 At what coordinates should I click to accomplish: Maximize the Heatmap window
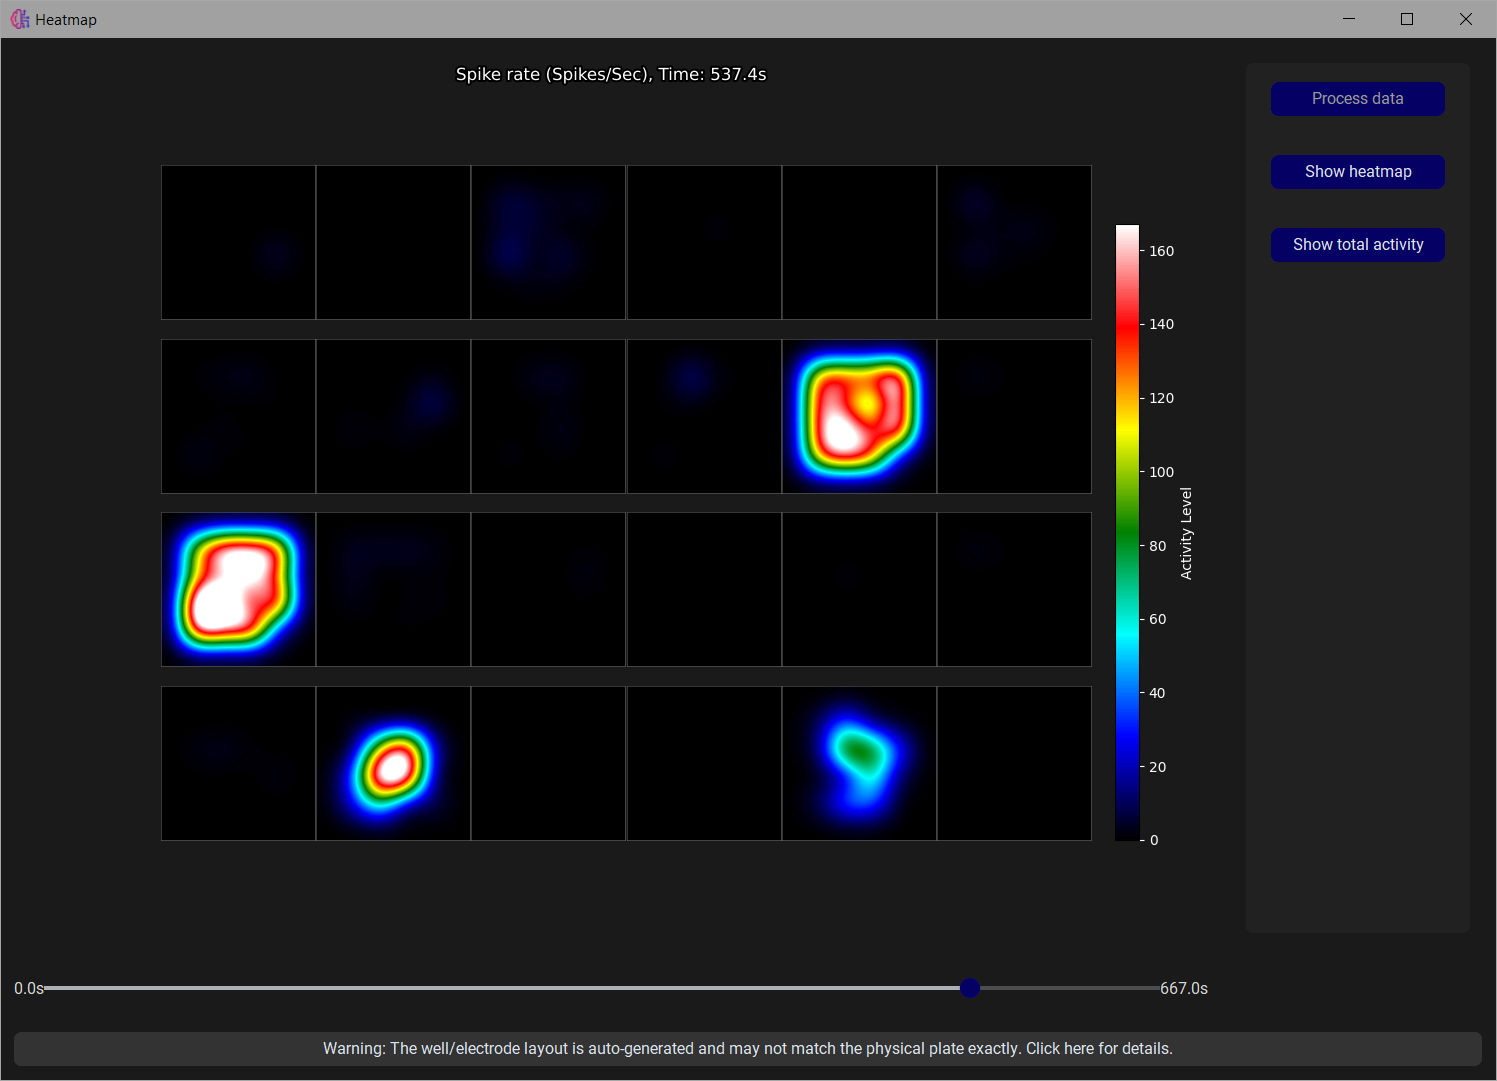[1407, 19]
